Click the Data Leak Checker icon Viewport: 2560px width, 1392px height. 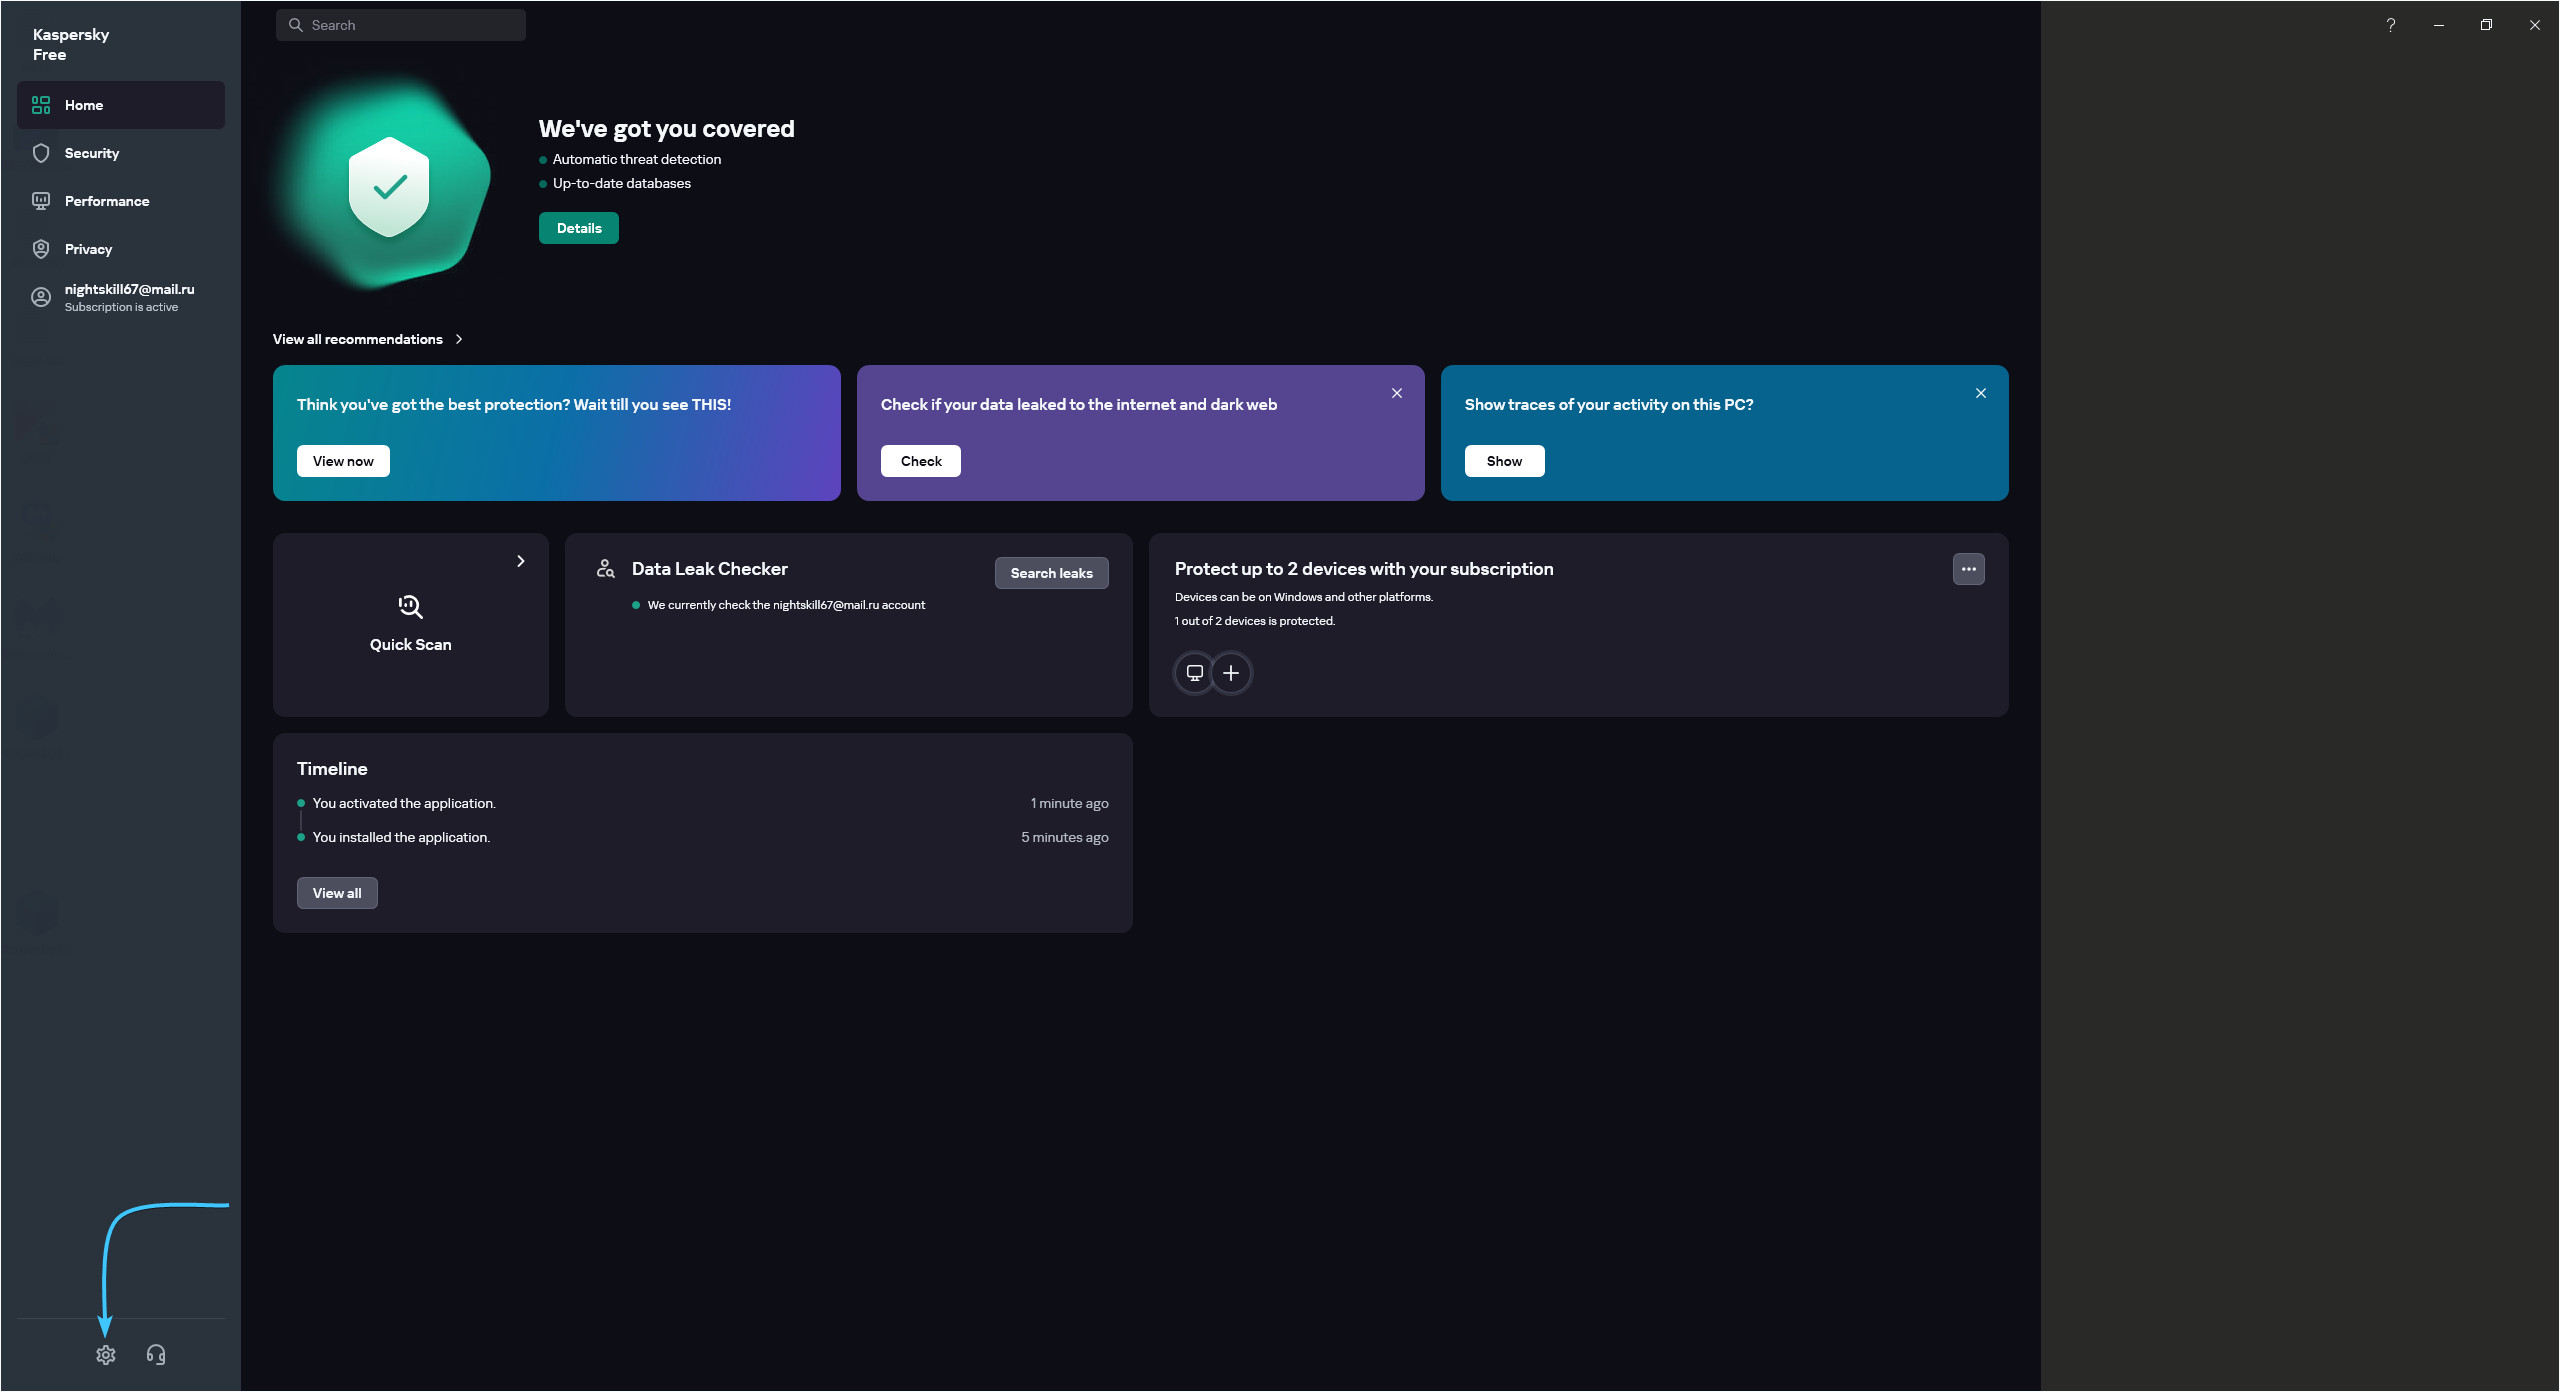click(x=606, y=569)
